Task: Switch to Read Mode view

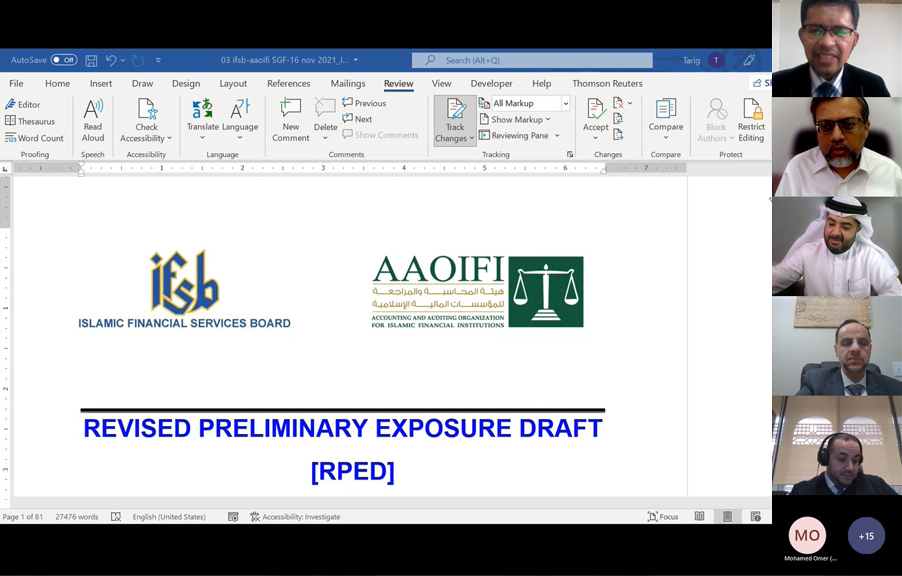Action: coord(700,517)
